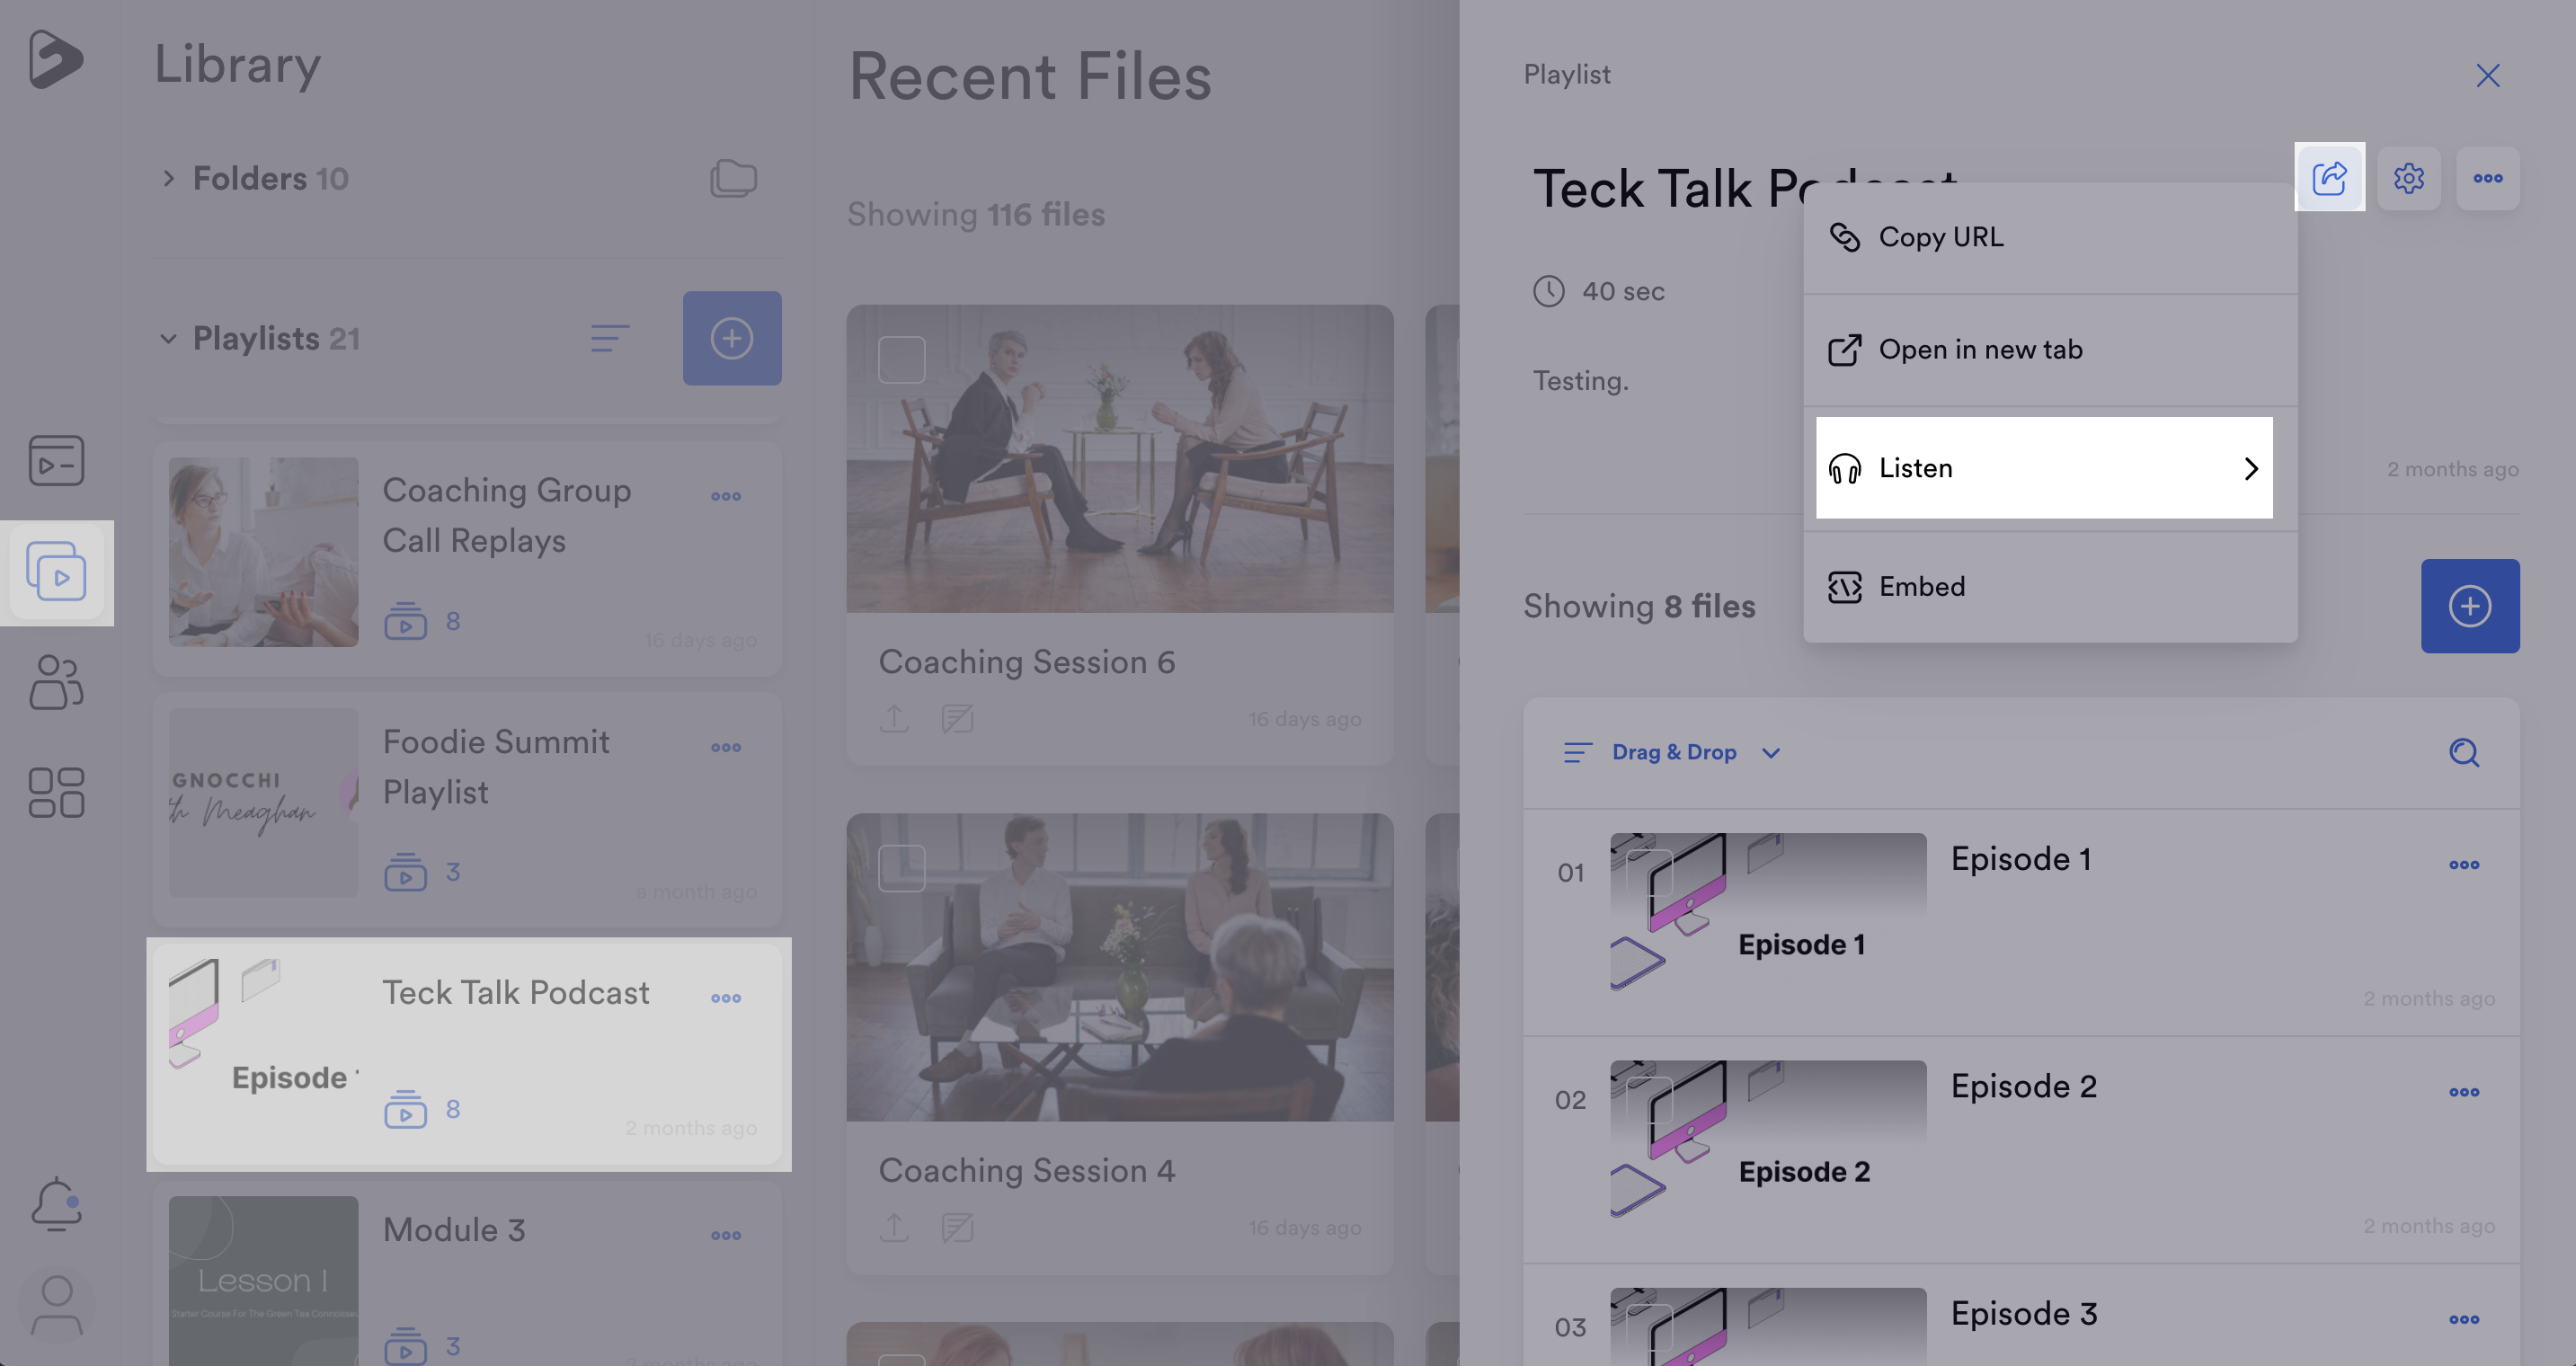The height and width of the screenshot is (1366, 2576).
Task: Click share icon under Coaching Session 4
Action: point(894,1227)
